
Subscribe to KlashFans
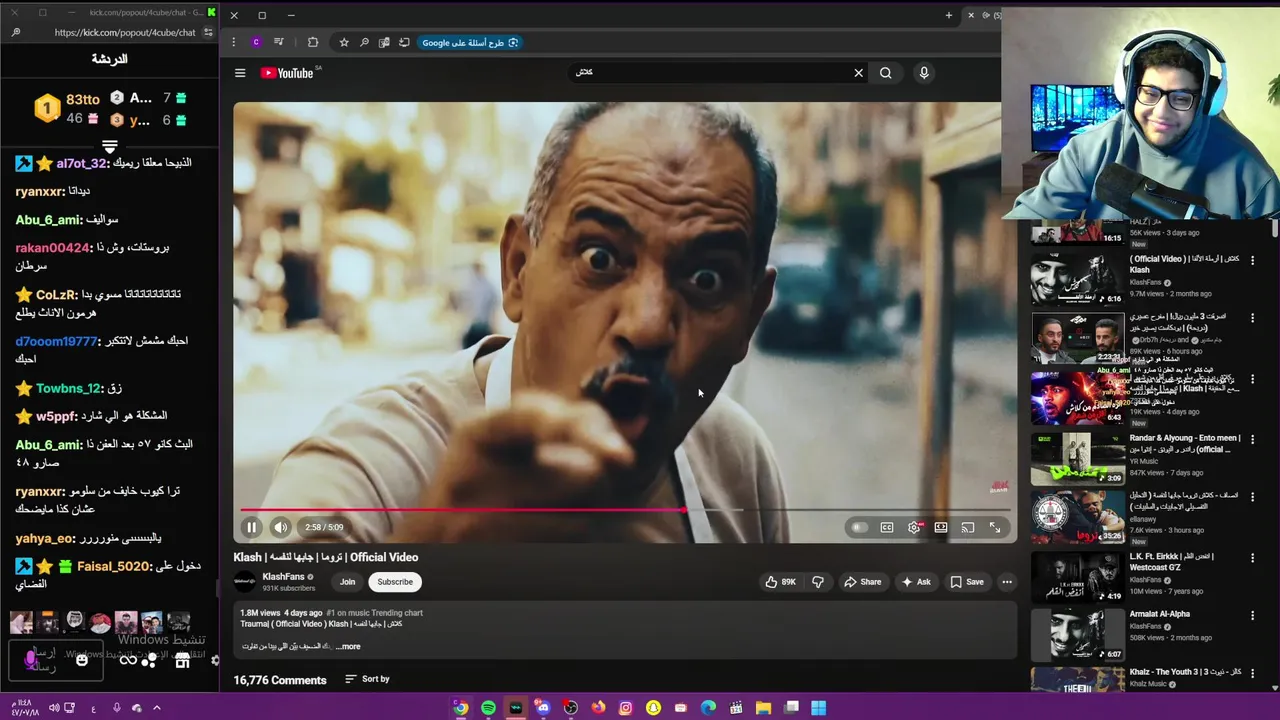tap(395, 582)
